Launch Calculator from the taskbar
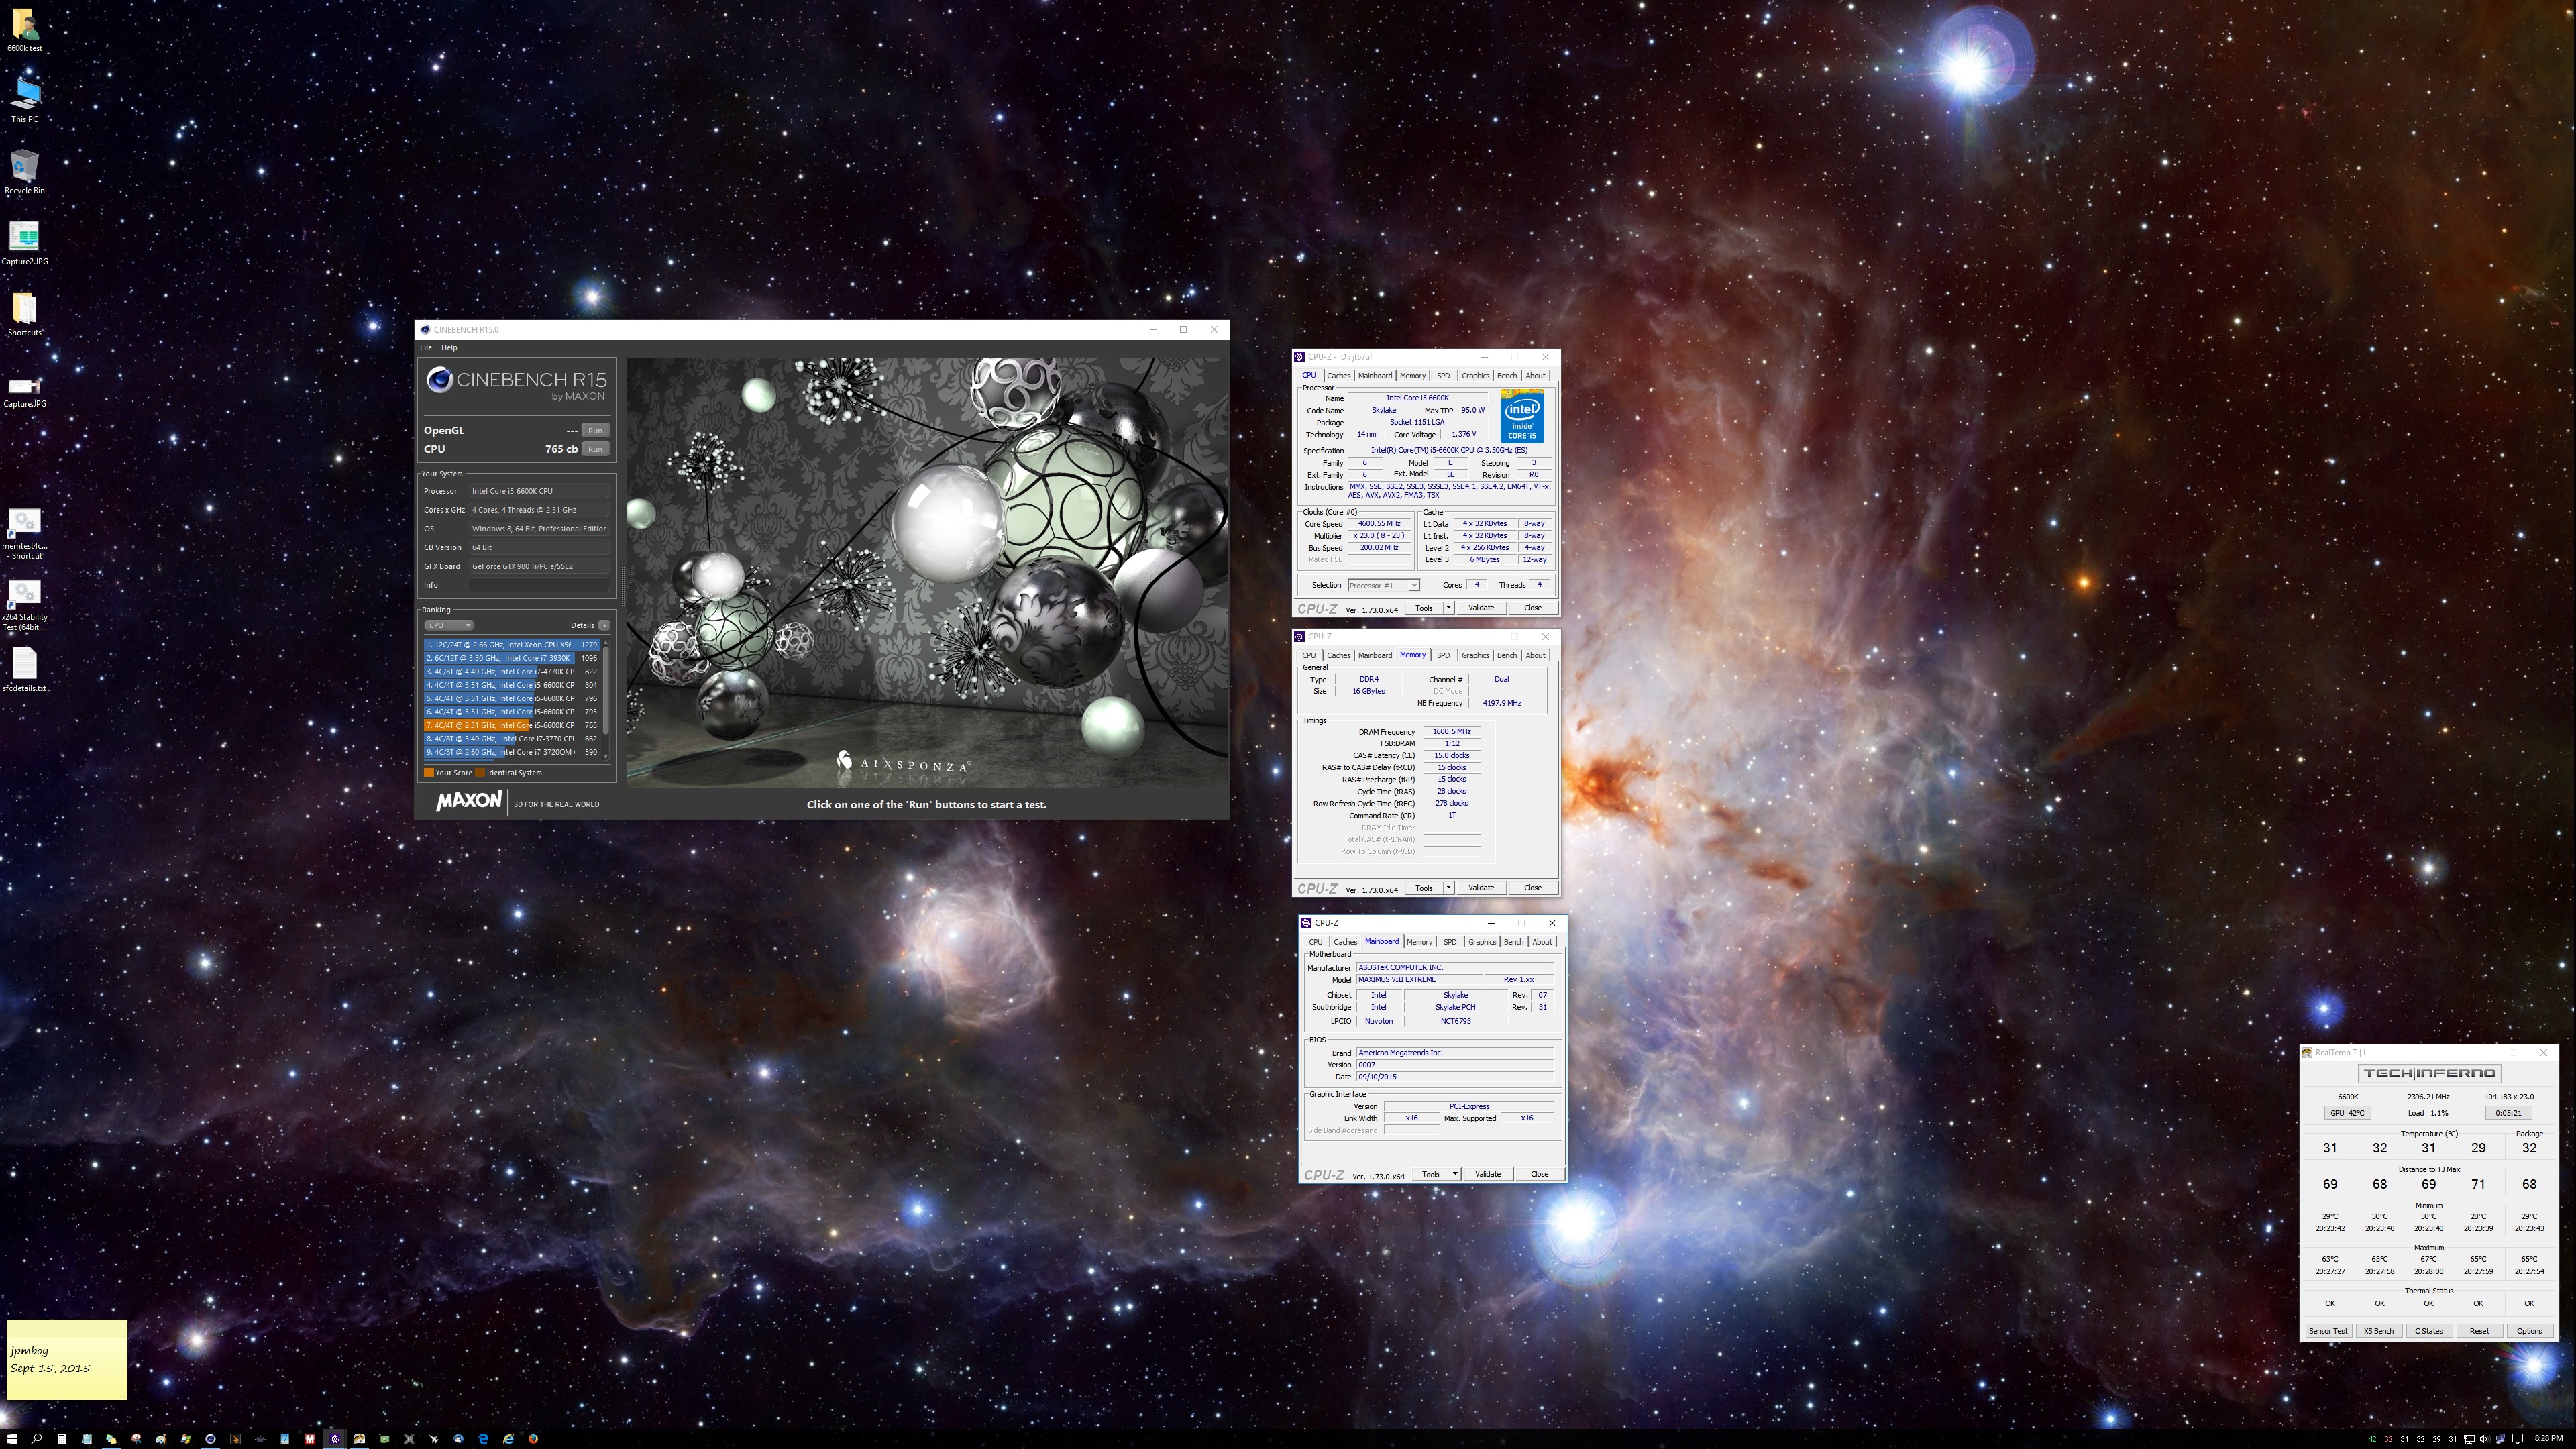This screenshot has height=1449, width=2576. point(61,1439)
